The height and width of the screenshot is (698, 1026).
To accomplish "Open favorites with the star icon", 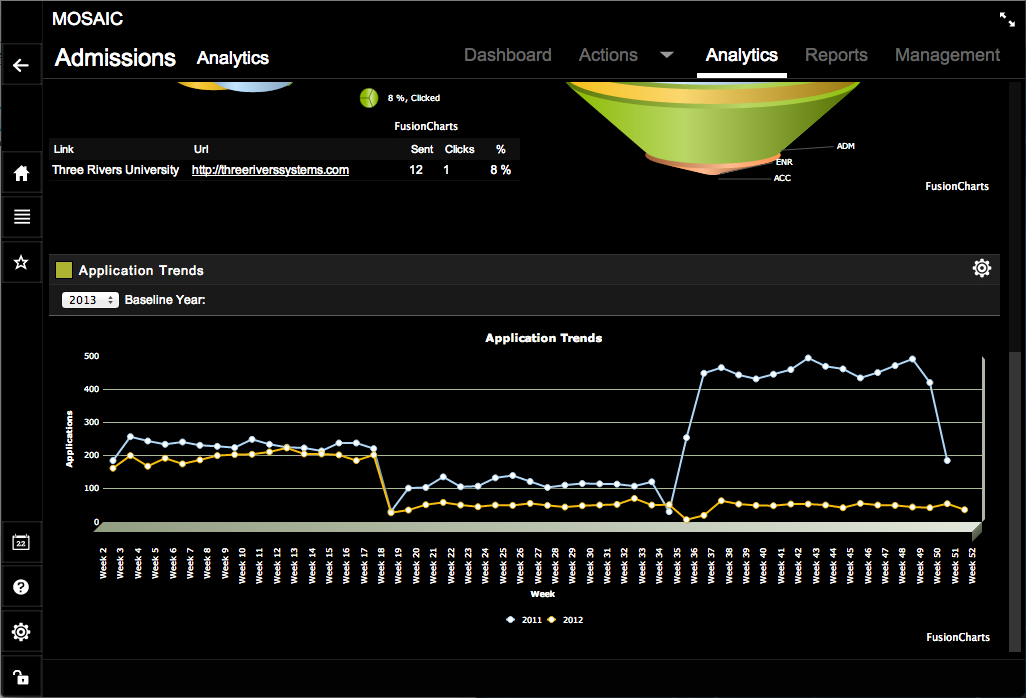I will tap(21, 262).
